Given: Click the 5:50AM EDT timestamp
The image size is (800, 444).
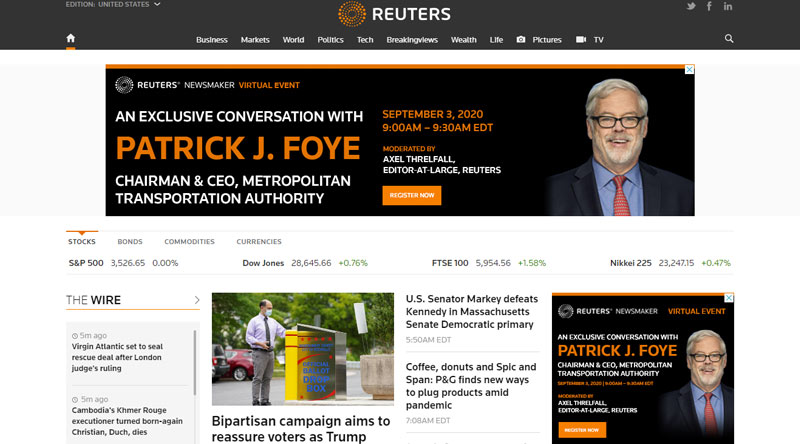Looking at the screenshot, I should (x=429, y=340).
